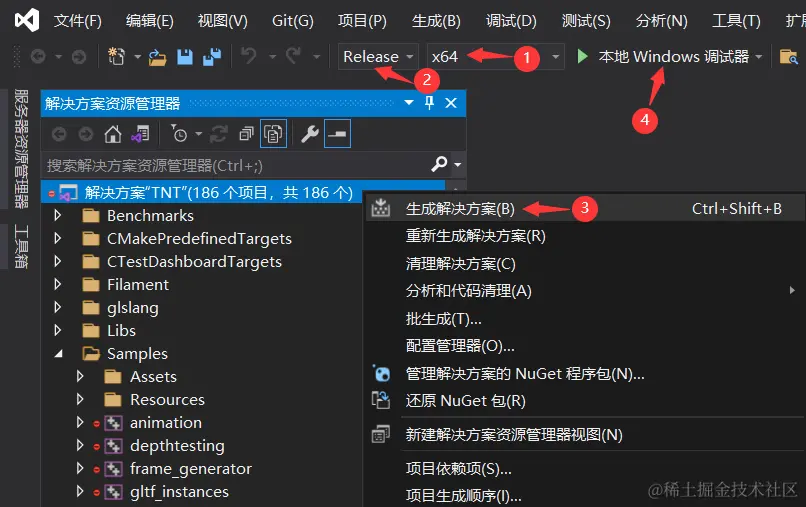806x507 pixels.
Task: Open the 编辑(E) menu
Action: point(150,21)
